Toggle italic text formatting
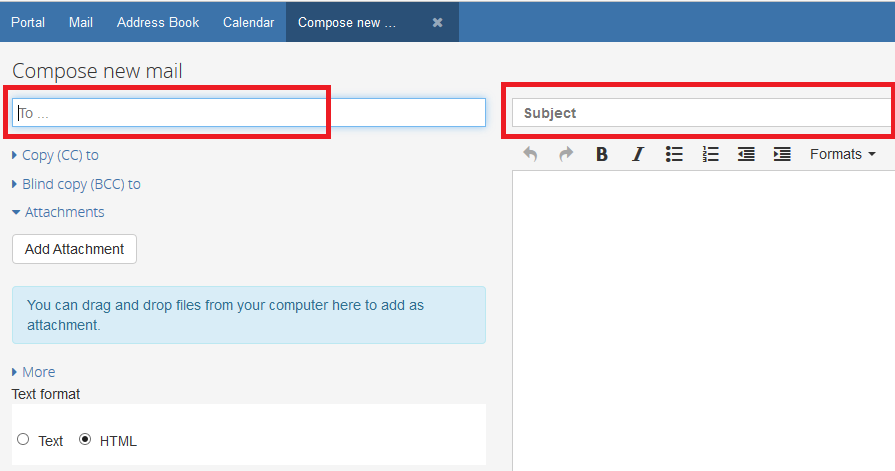The height and width of the screenshot is (471, 895). click(638, 154)
